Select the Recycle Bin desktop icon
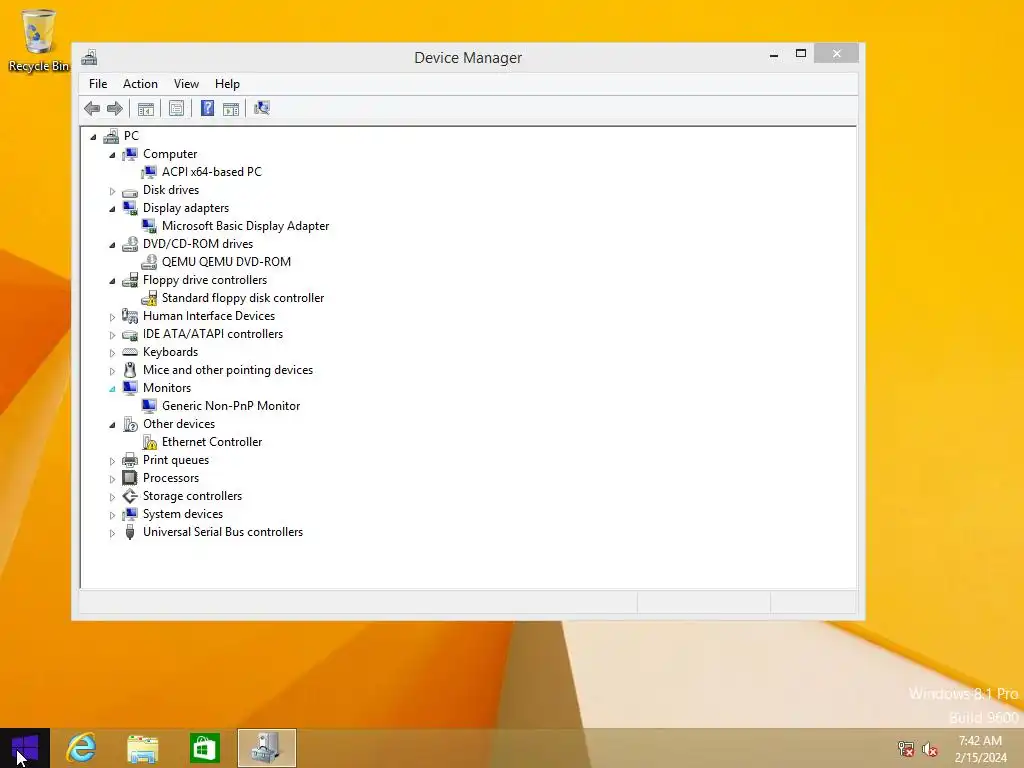Viewport: 1024px width, 768px height. click(x=39, y=40)
